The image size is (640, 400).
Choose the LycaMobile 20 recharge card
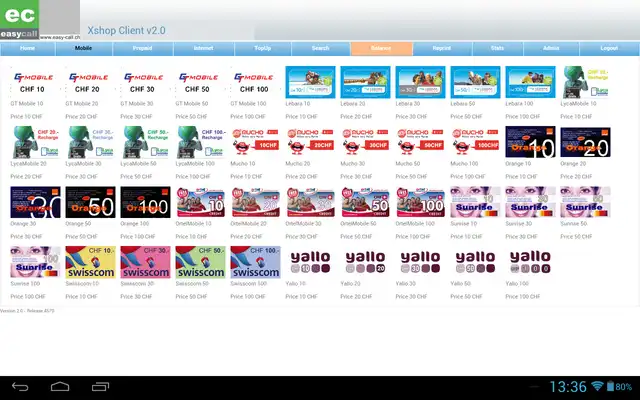tap(35, 142)
